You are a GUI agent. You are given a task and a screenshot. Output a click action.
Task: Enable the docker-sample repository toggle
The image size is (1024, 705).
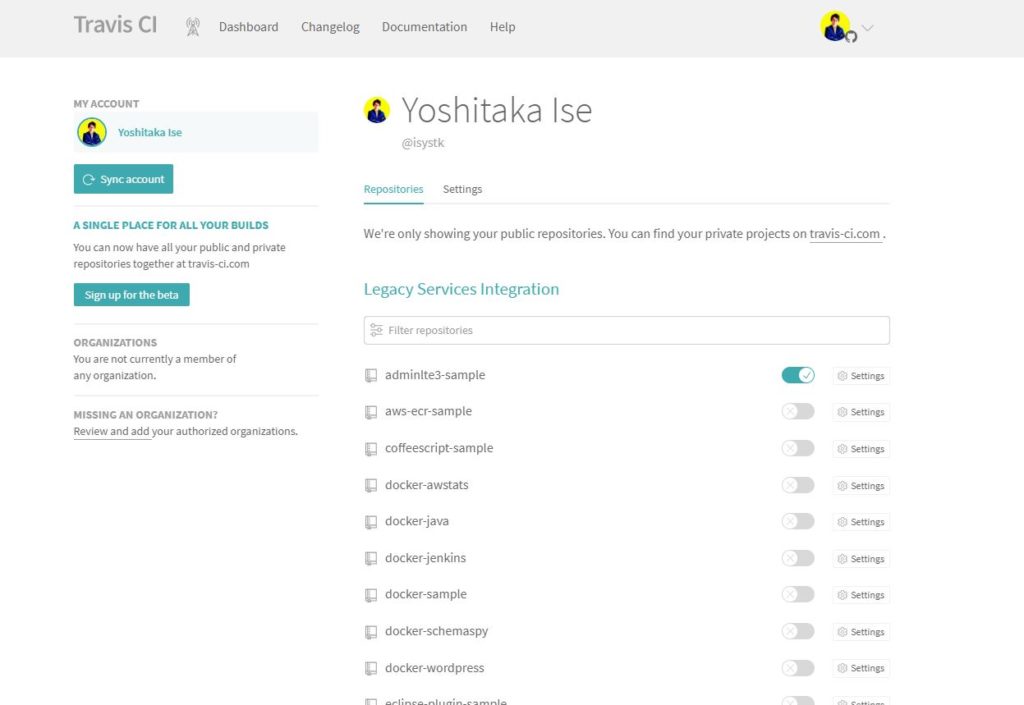pyautogui.click(x=798, y=594)
